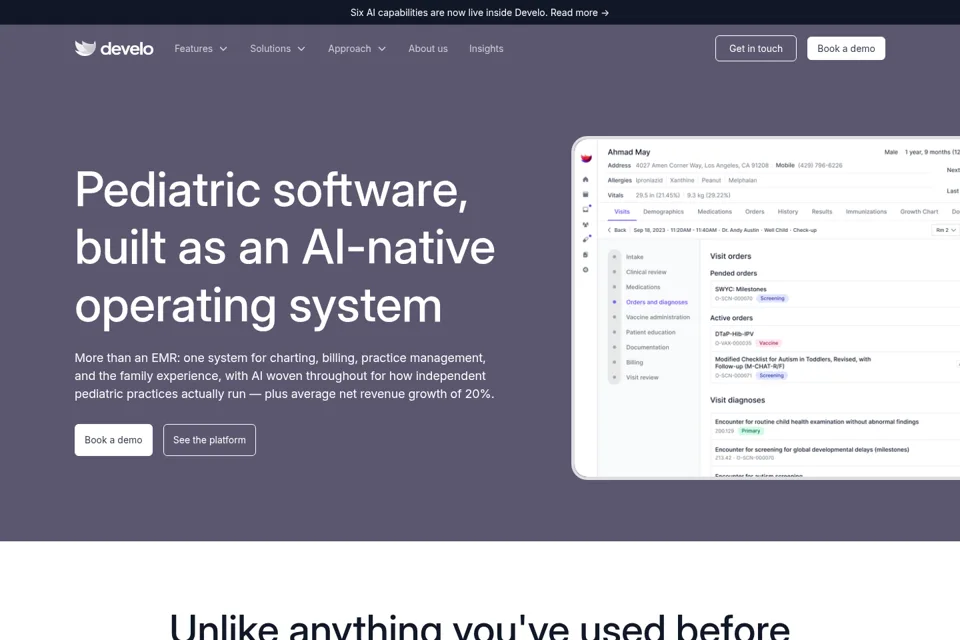Select the Intake visit step
The width and height of the screenshot is (960, 640).
634,257
